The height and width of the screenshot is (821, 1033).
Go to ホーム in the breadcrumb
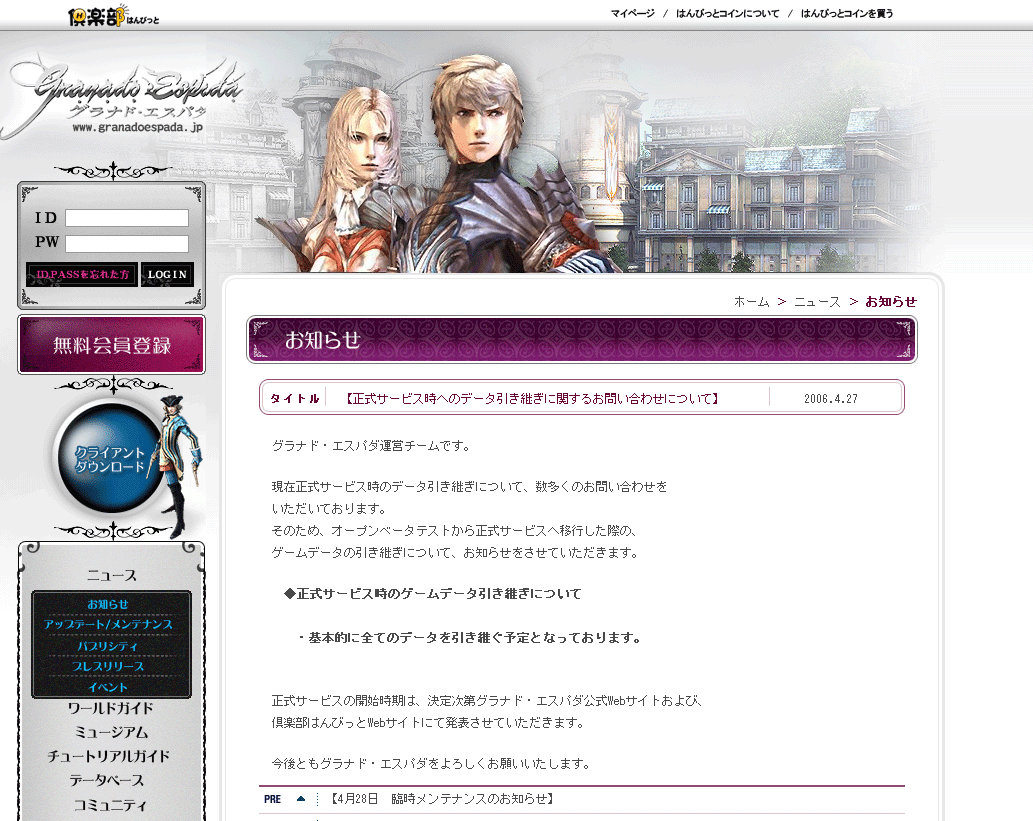(x=751, y=301)
